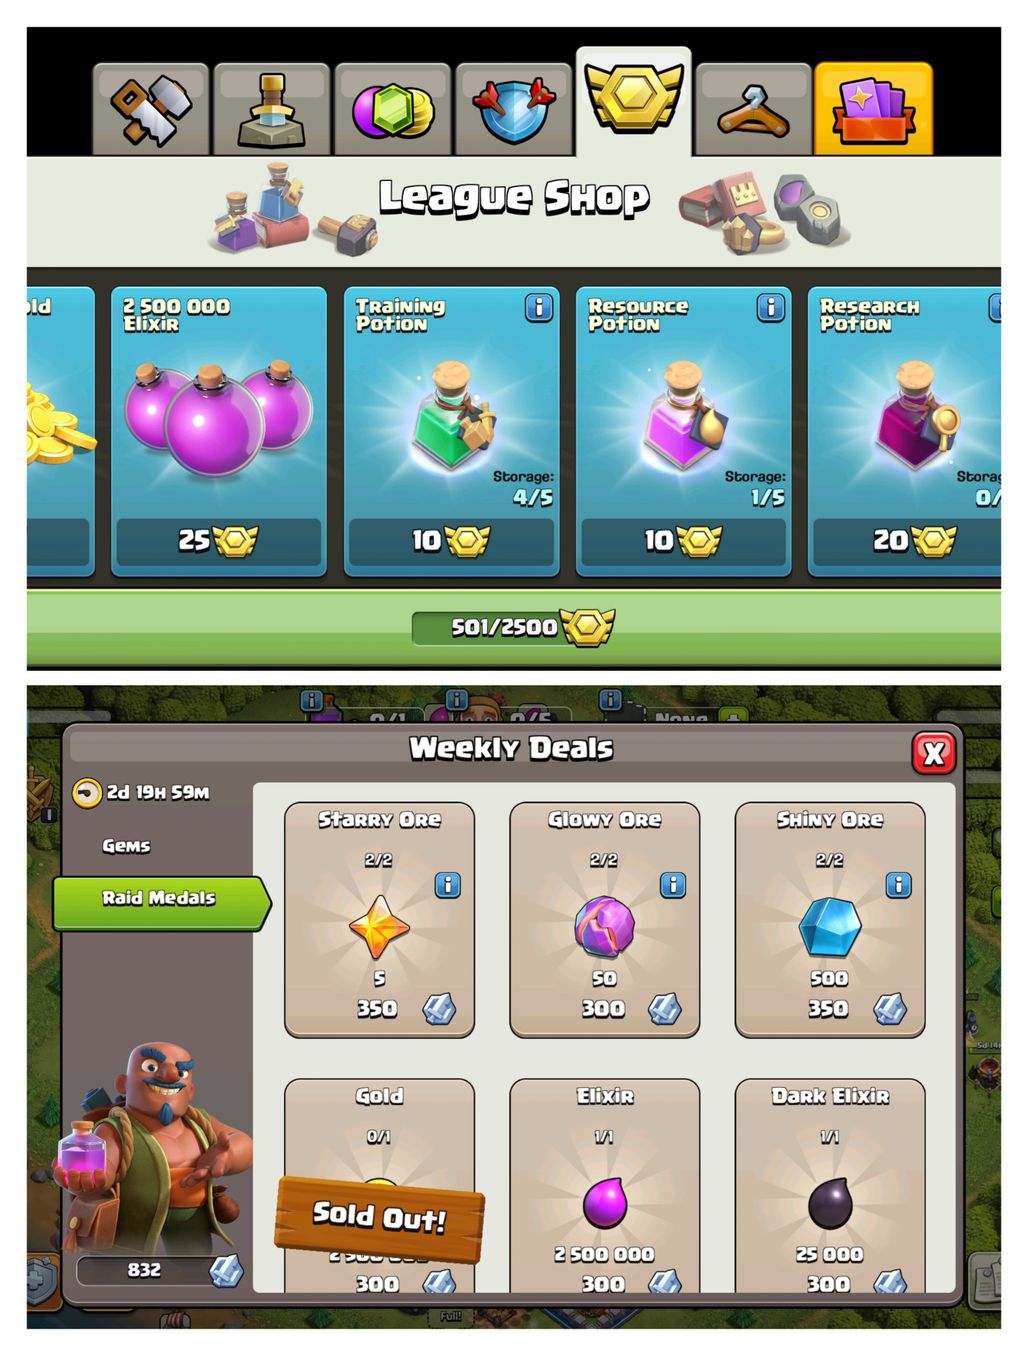Open the purple cards special offers tab
Screen dimensions: 1028x1356
tap(874, 109)
